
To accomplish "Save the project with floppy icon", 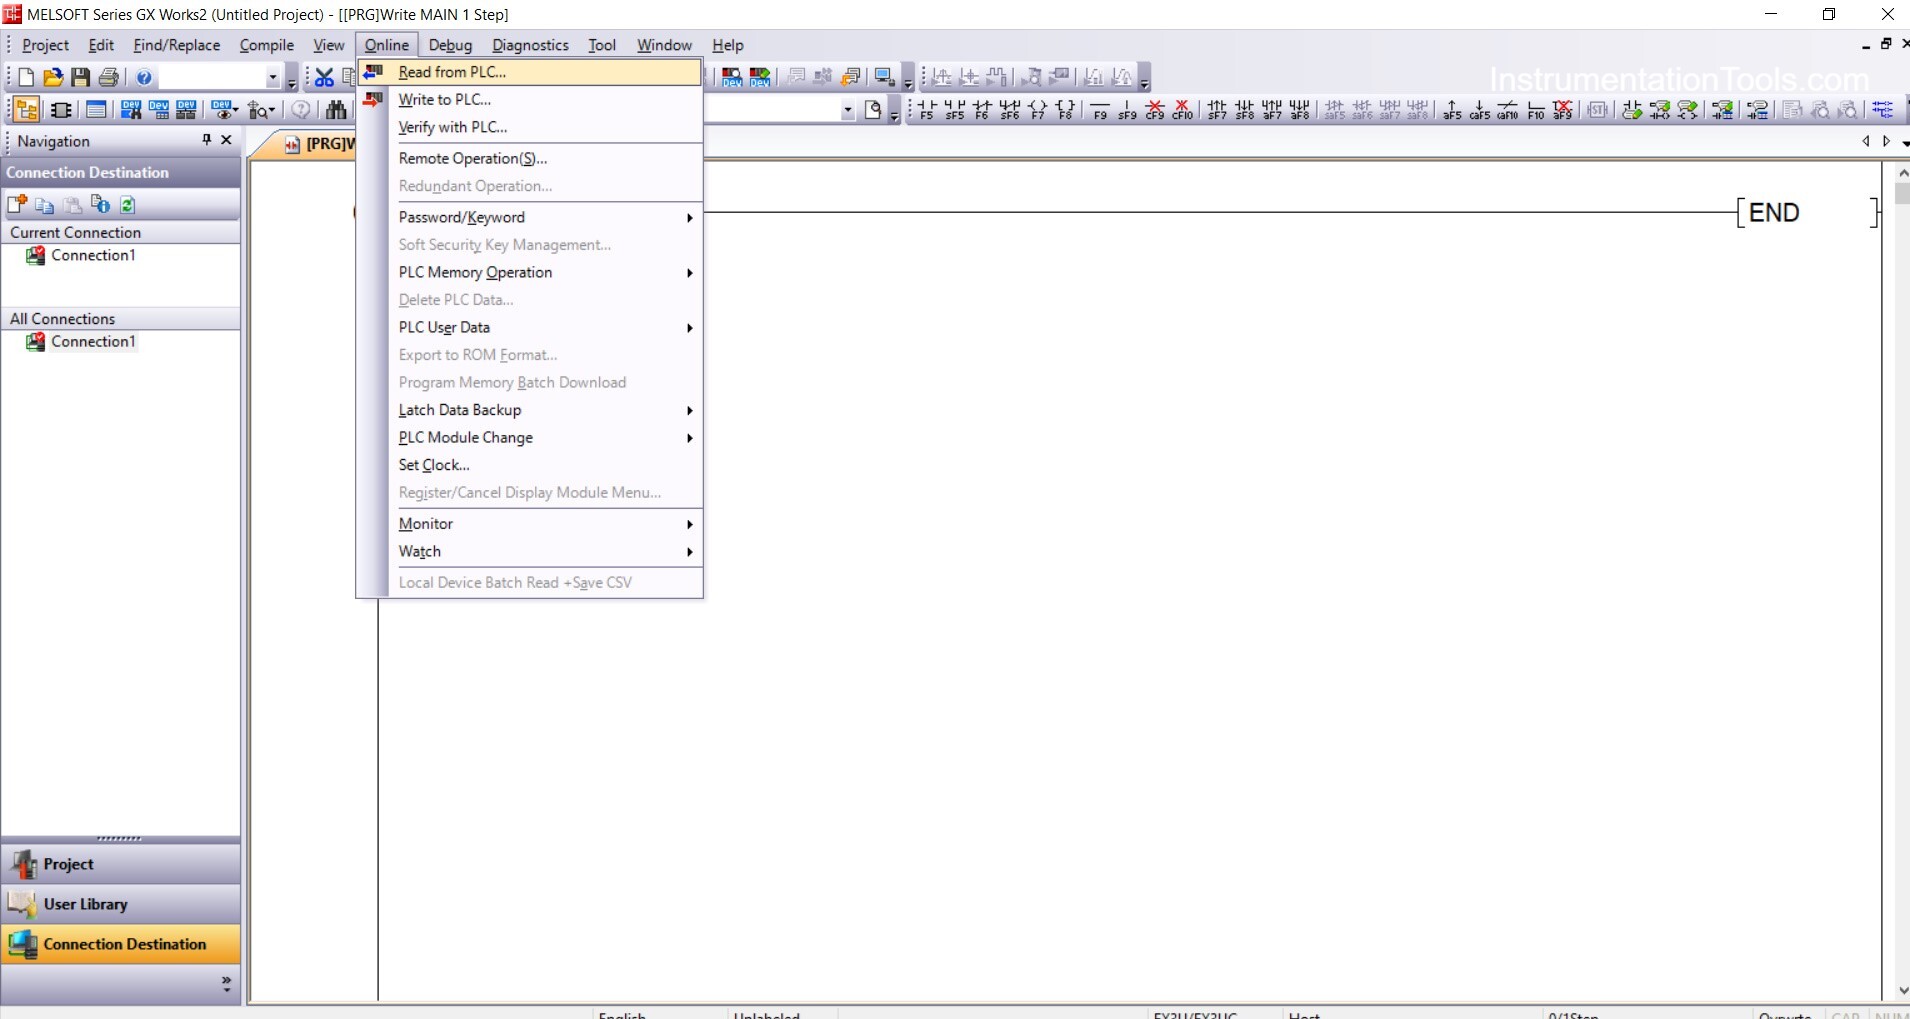I will (80, 77).
